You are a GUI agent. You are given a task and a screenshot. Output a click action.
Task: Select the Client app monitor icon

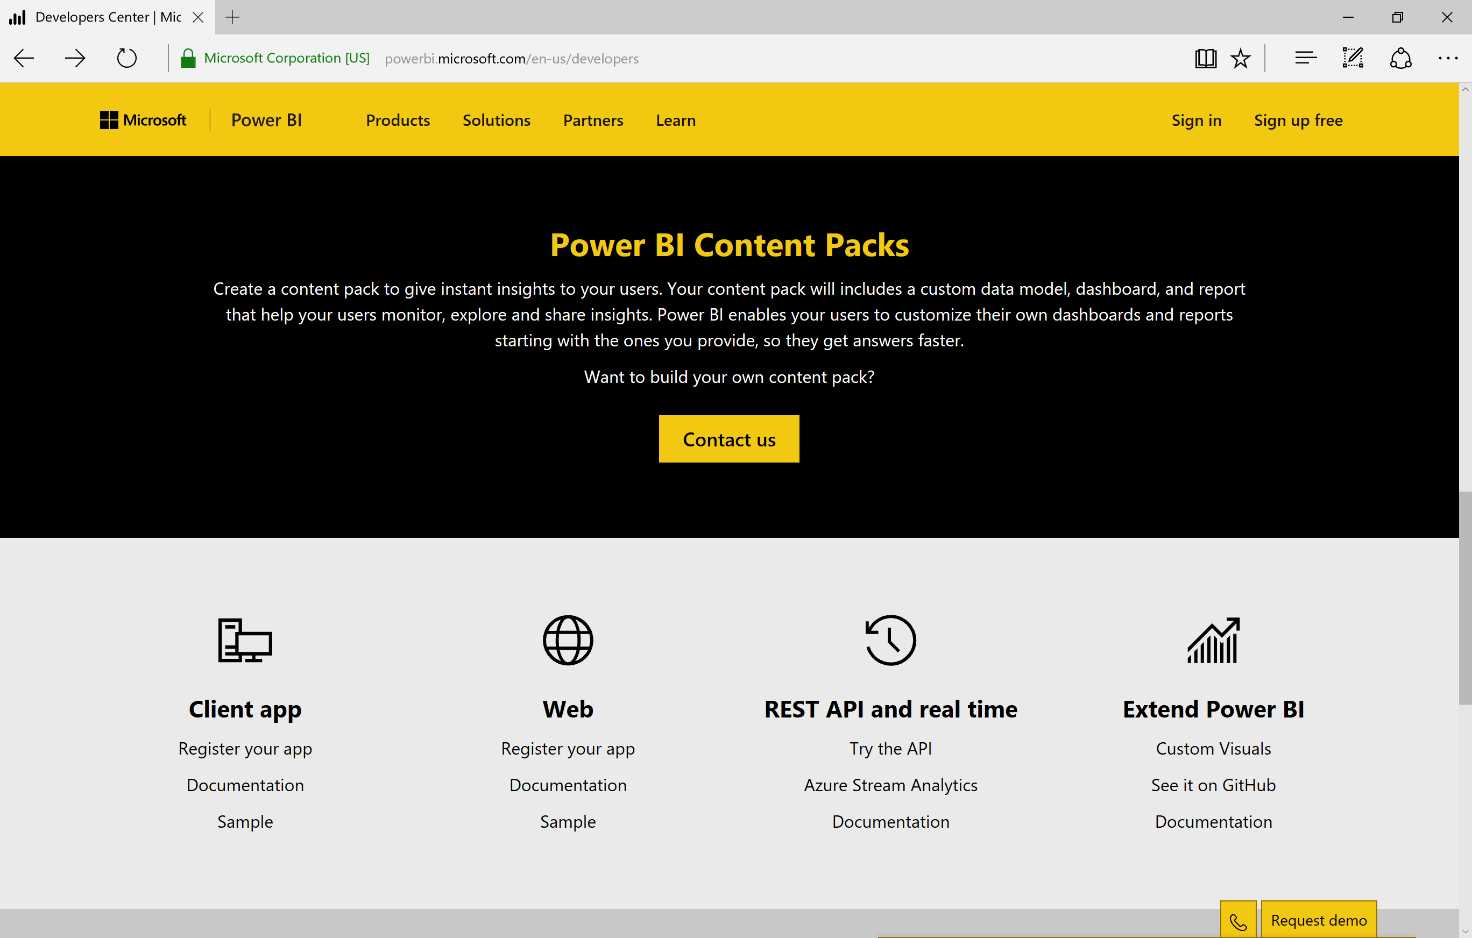[x=245, y=640]
